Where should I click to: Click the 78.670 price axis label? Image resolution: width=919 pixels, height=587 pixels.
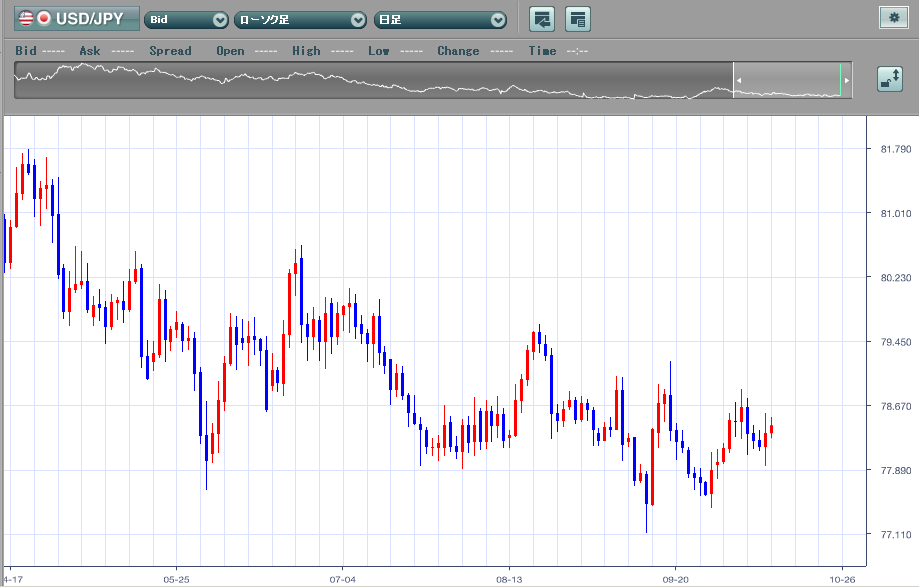coord(896,406)
